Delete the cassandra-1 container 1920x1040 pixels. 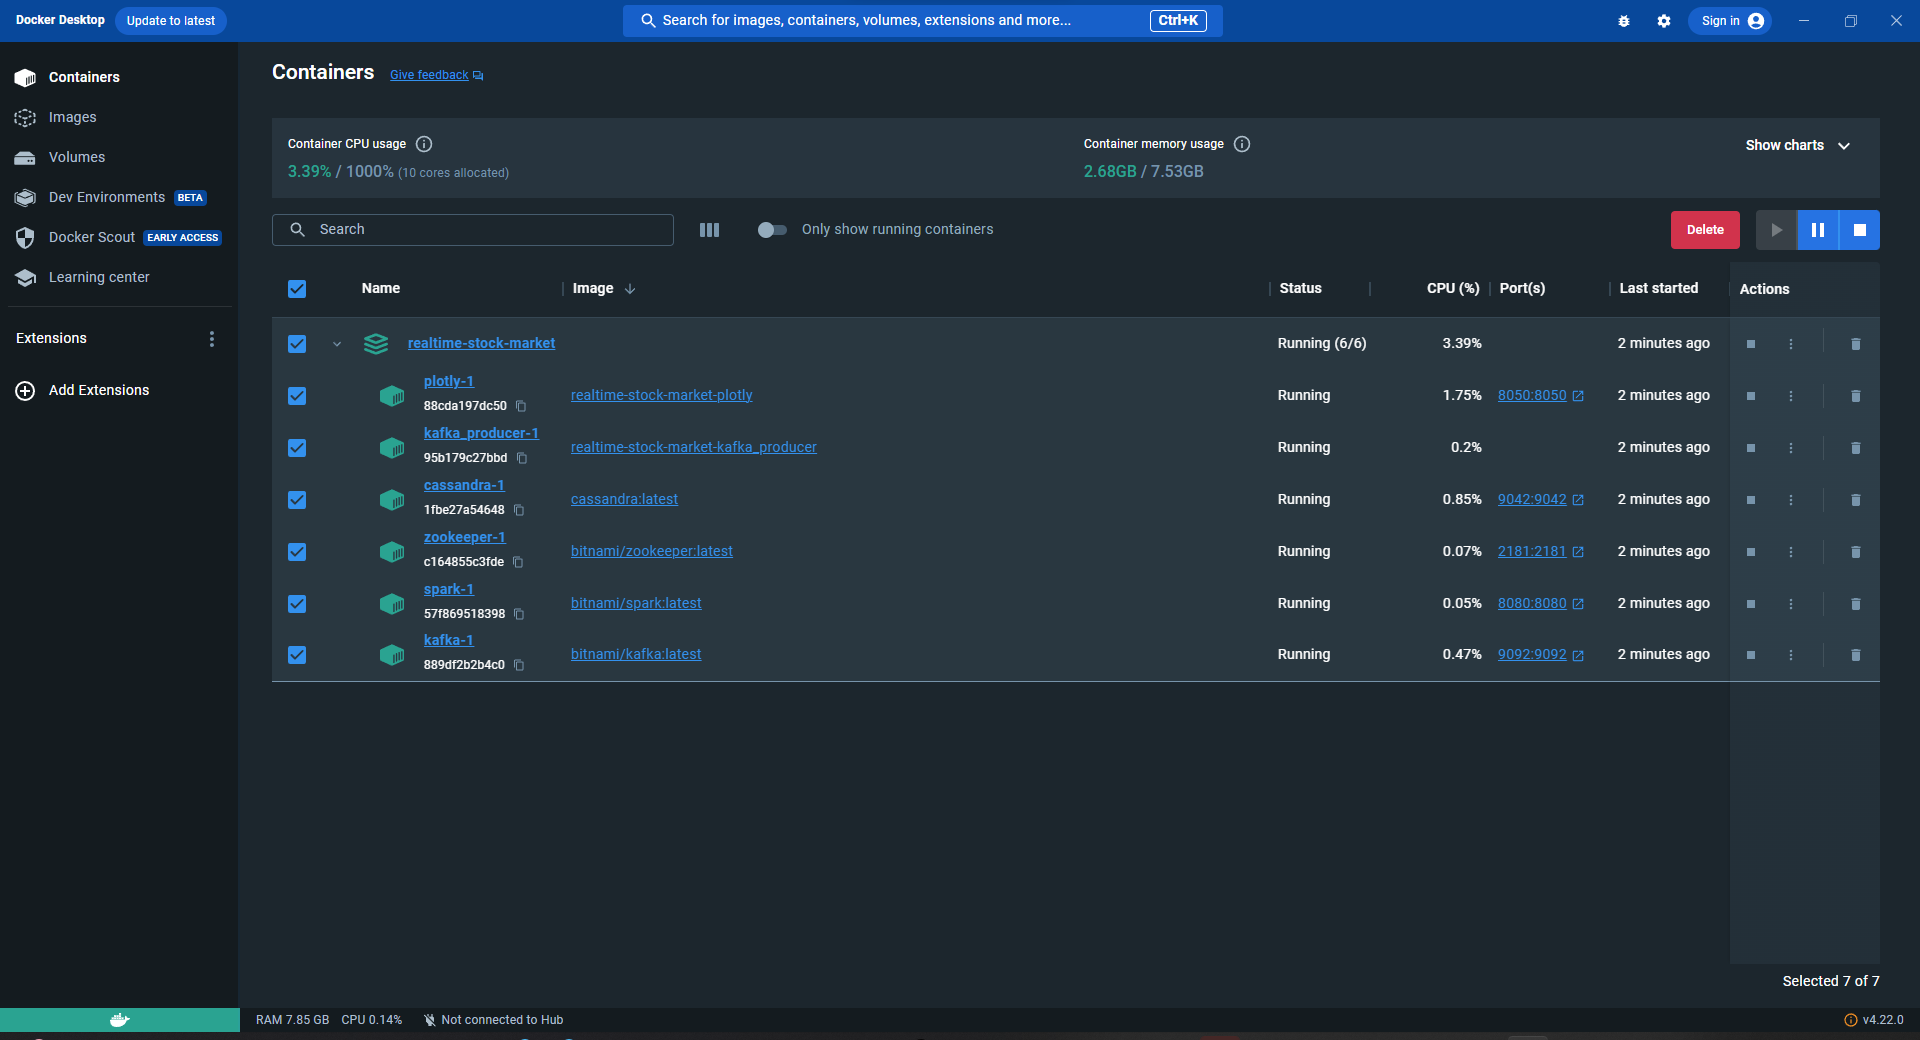tap(1856, 500)
